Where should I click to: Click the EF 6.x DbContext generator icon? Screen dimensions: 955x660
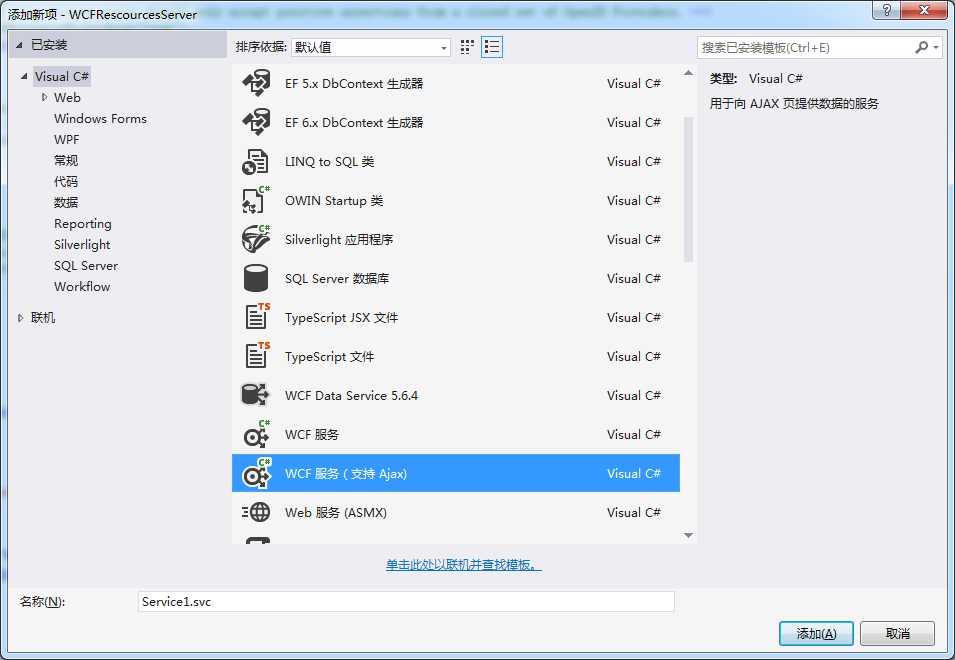256,122
